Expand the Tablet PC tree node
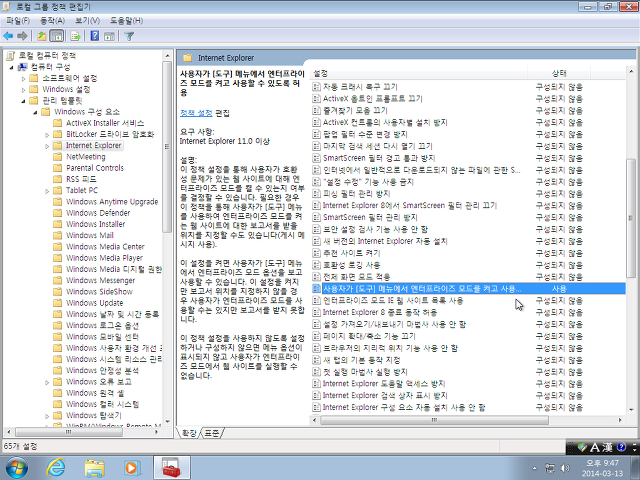Screen dimensions: 640x480 coord(47,191)
